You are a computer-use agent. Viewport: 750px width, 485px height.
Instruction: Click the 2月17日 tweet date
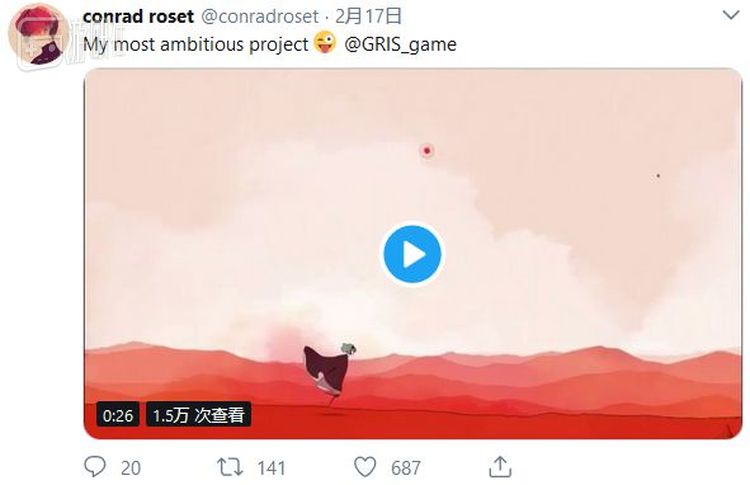(x=368, y=16)
